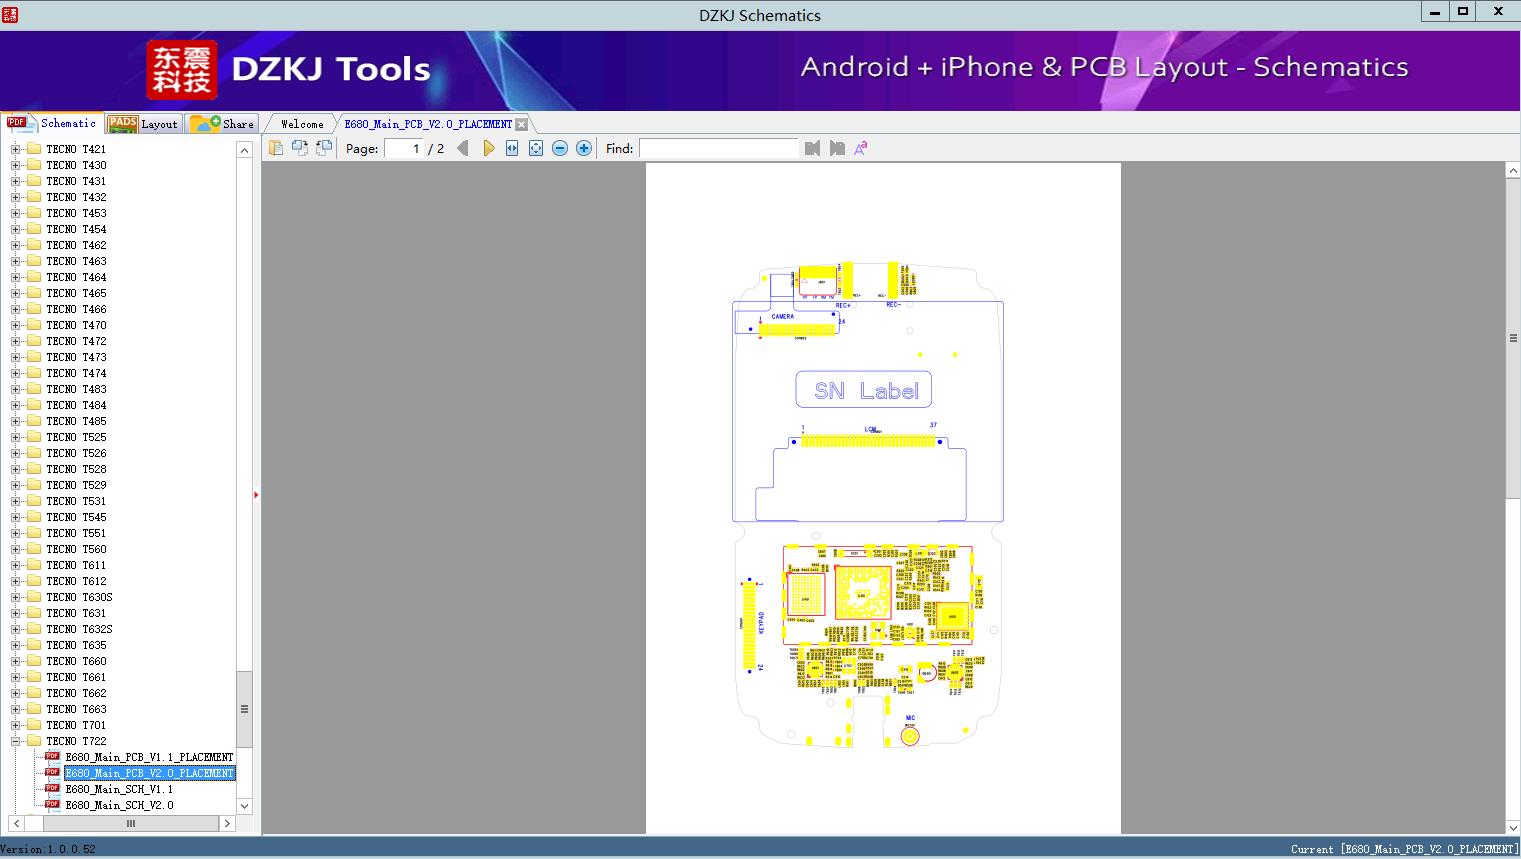Expand the TECNO T453 folder

coord(15,213)
